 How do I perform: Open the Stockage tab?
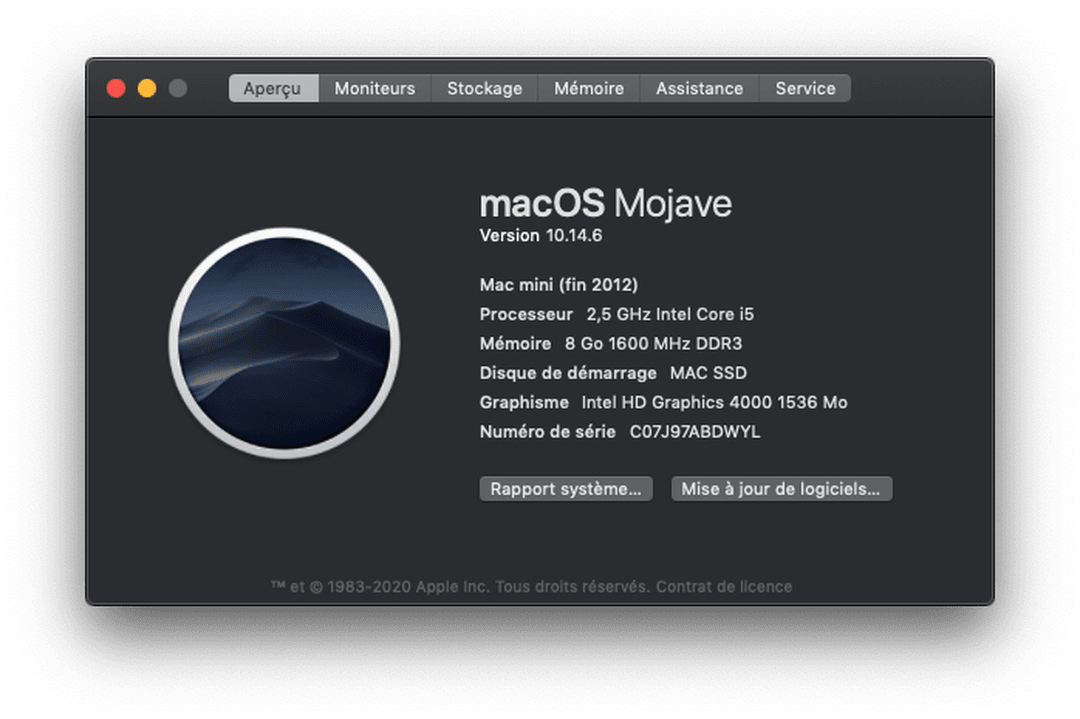pyautogui.click(x=484, y=88)
